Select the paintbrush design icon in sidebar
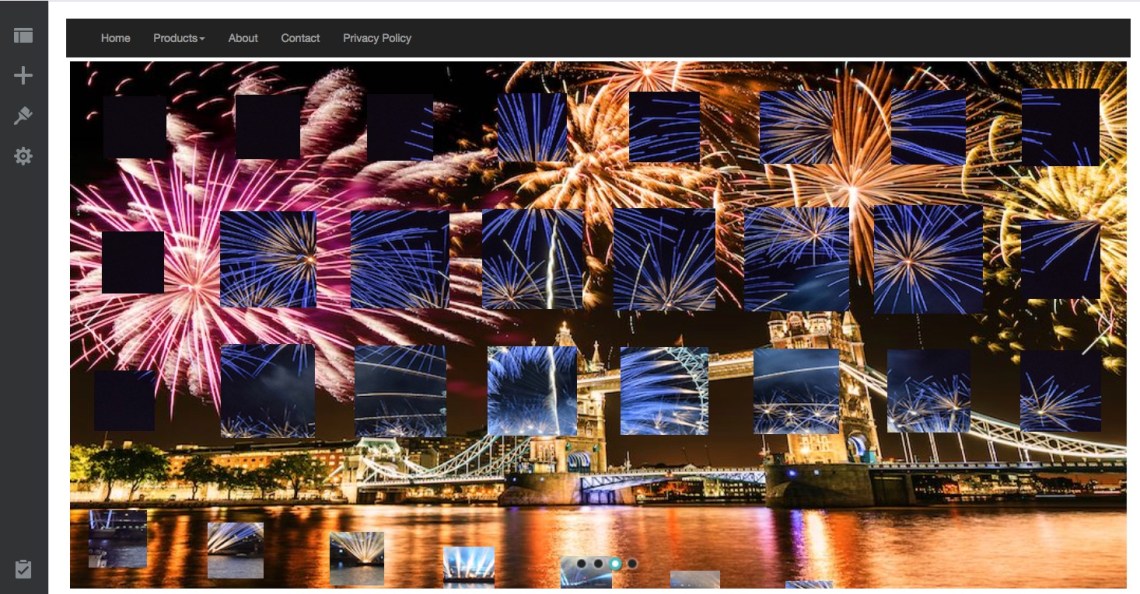The image size is (1140, 594). pyautogui.click(x=23, y=116)
